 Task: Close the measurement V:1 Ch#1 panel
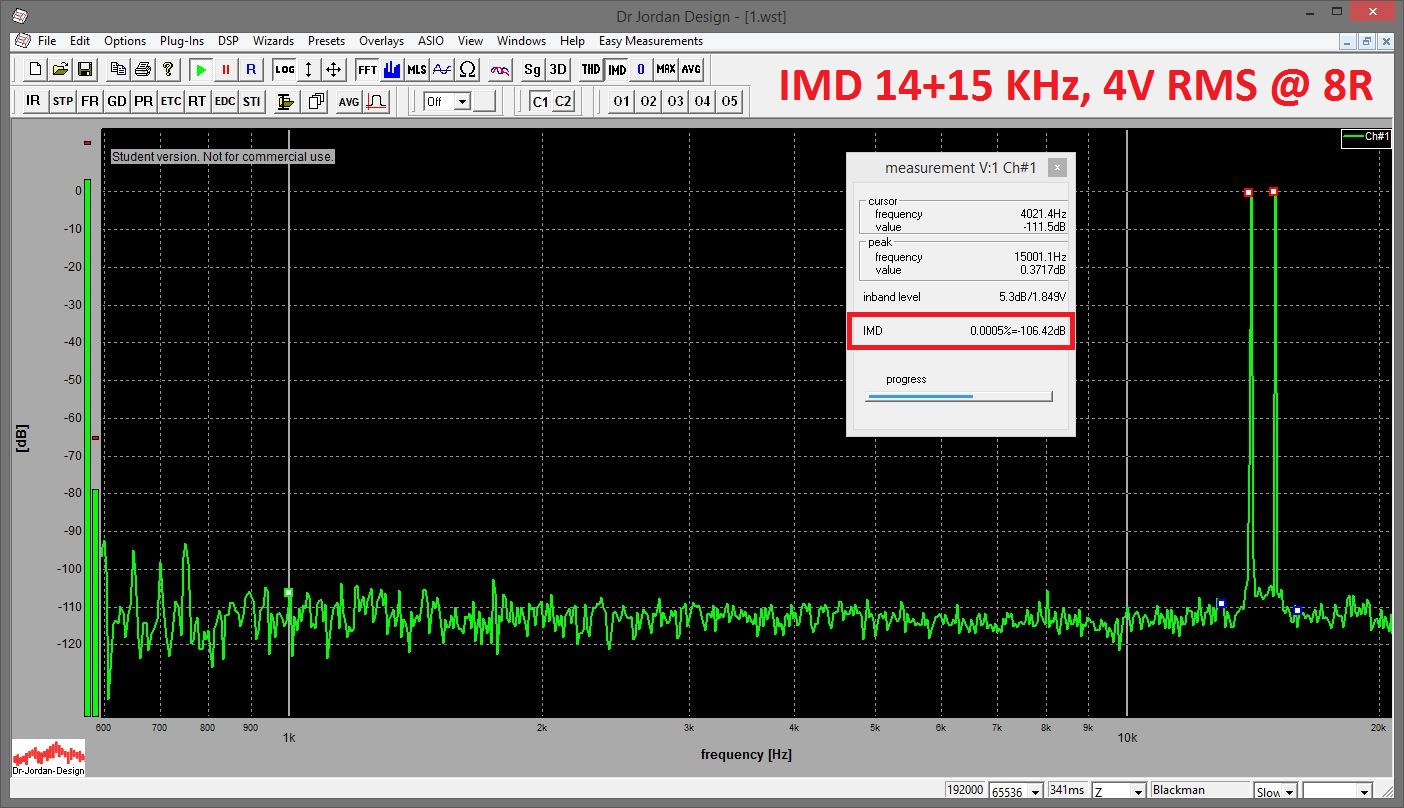(1057, 168)
